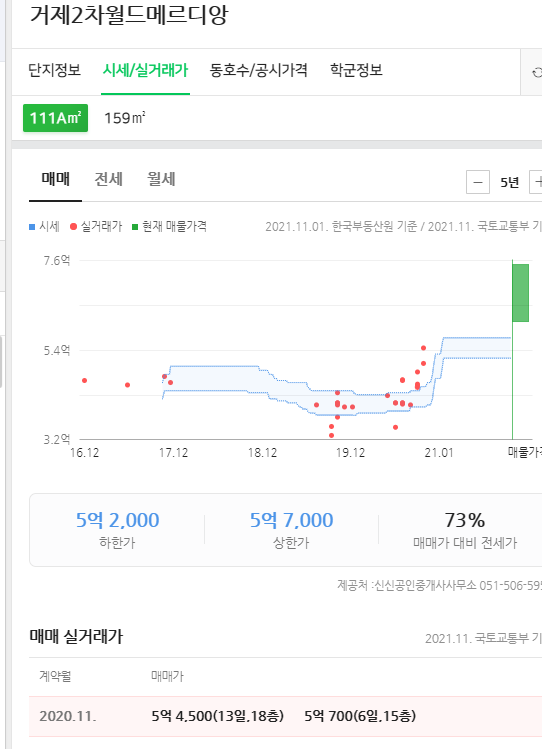Viewport: 542px width, 749px height.
Task: Click the 7.6억 y-axis label
Action: click(x=57, y=261)
